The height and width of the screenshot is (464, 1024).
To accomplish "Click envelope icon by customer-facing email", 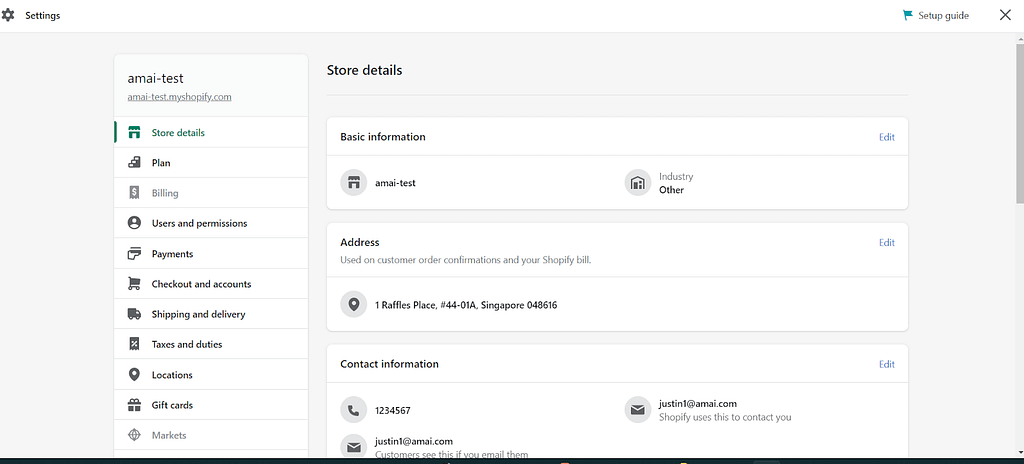I will coord(354,447).
